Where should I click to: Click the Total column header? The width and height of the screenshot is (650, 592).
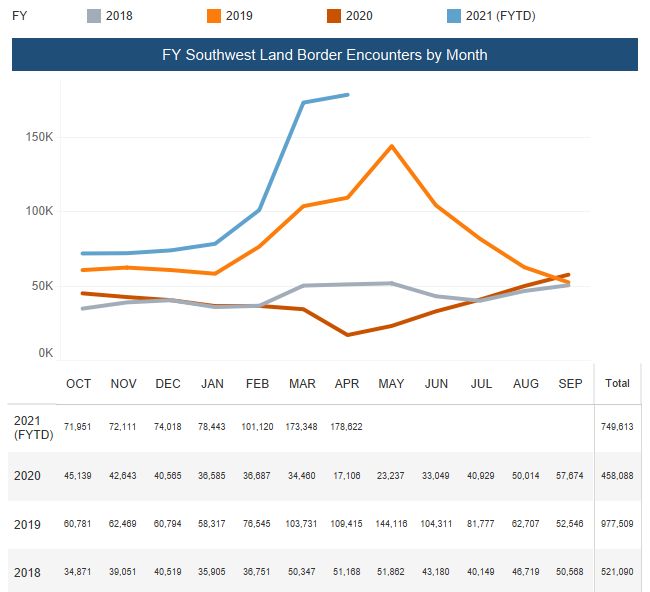click(617, 384)
